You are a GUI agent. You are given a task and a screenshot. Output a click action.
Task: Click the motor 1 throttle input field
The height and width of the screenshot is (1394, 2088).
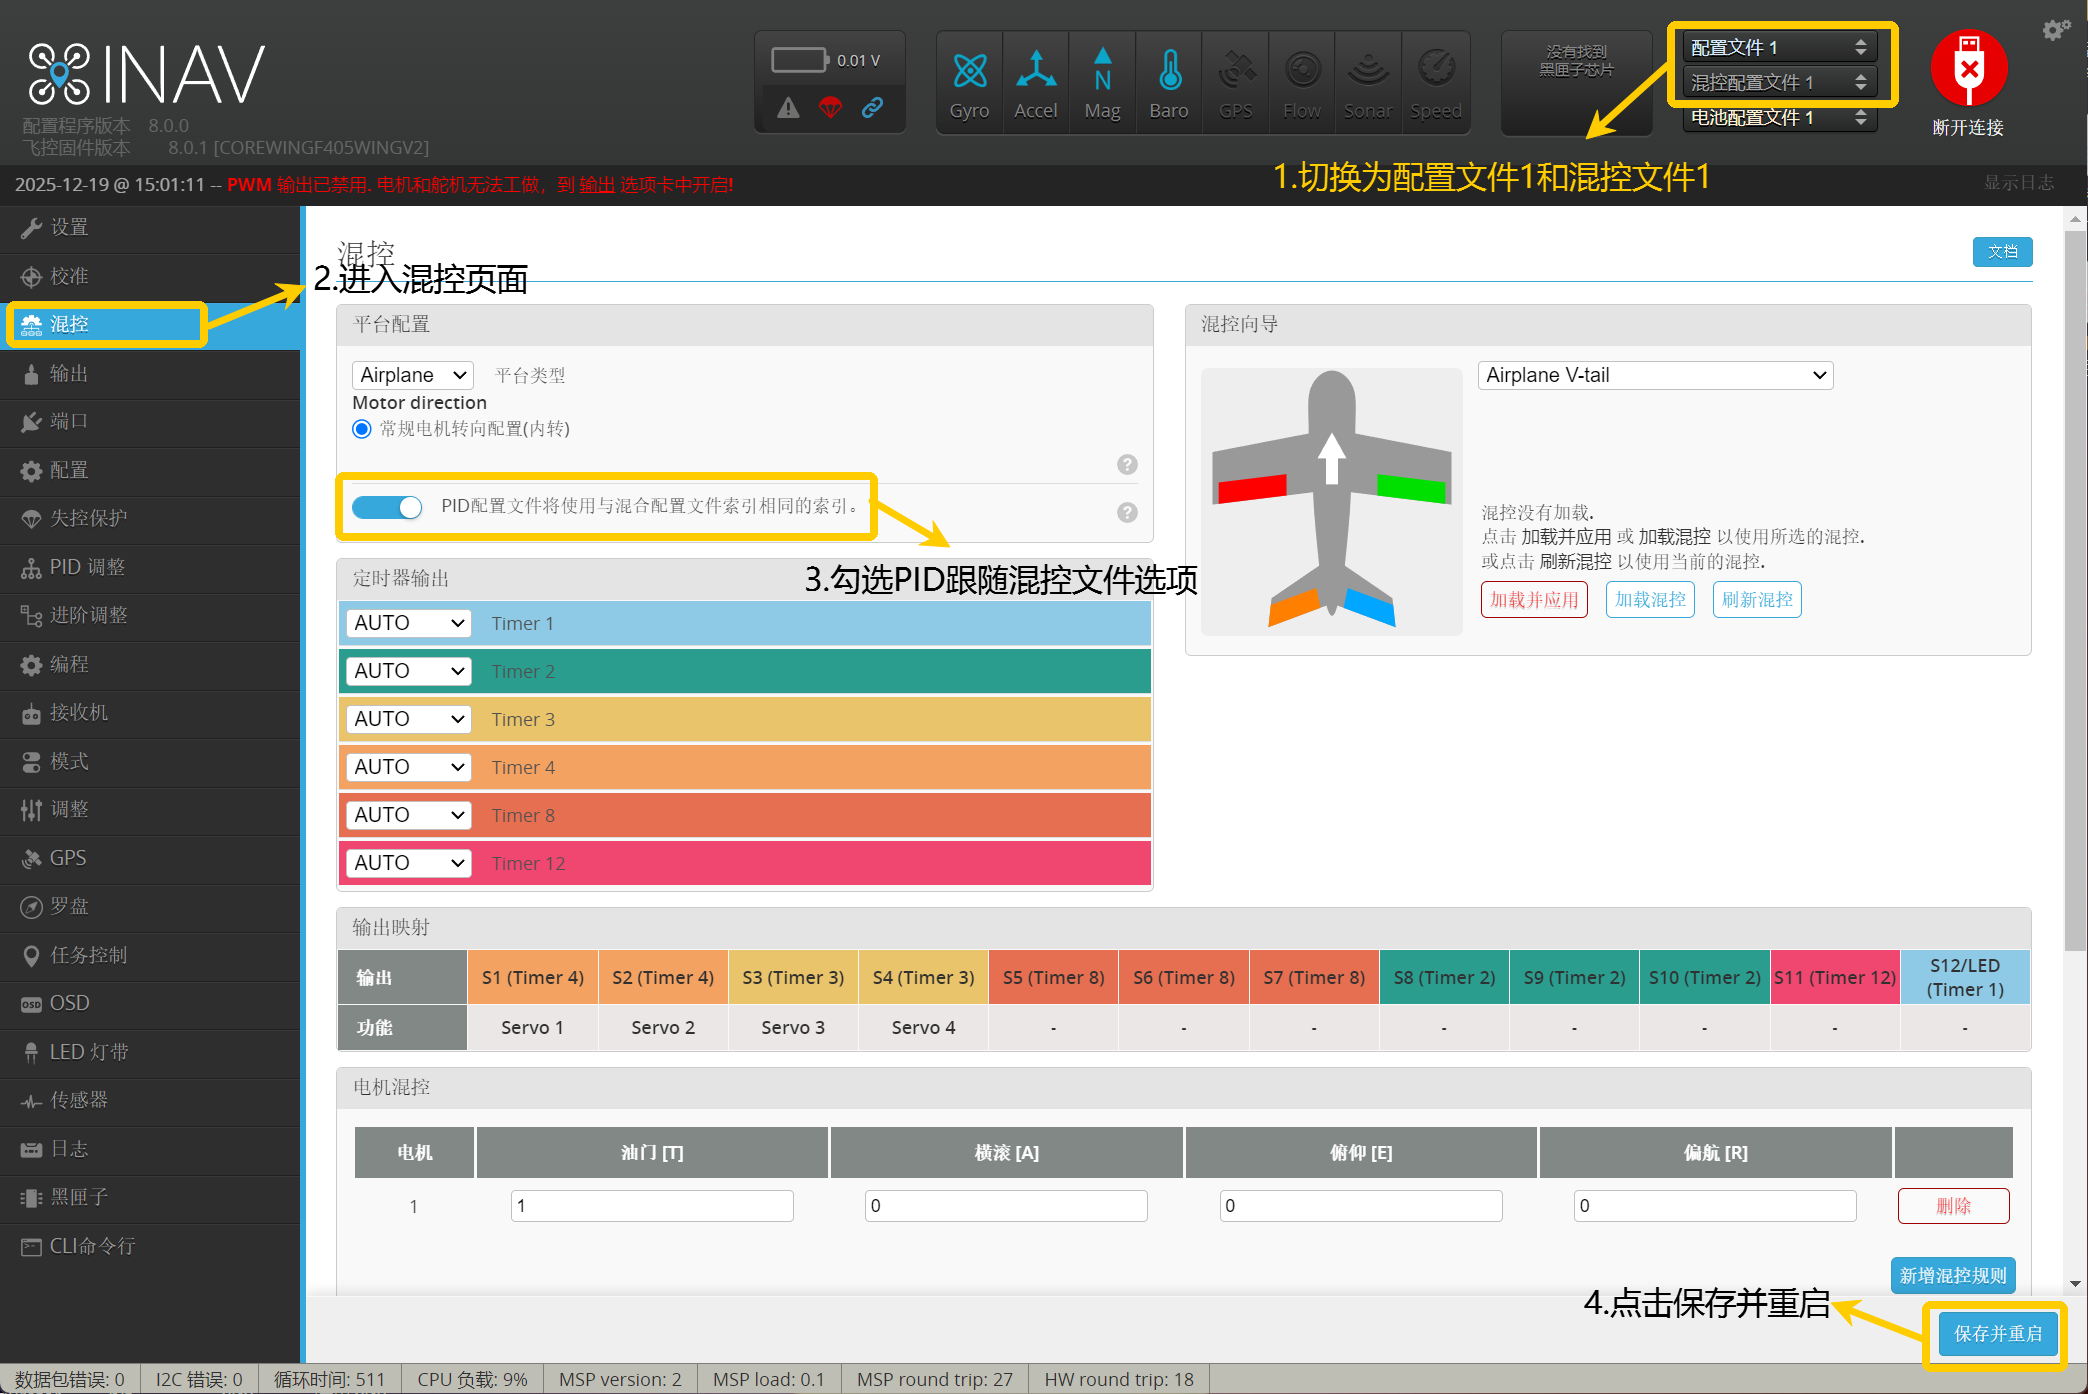coord(652,1206)
